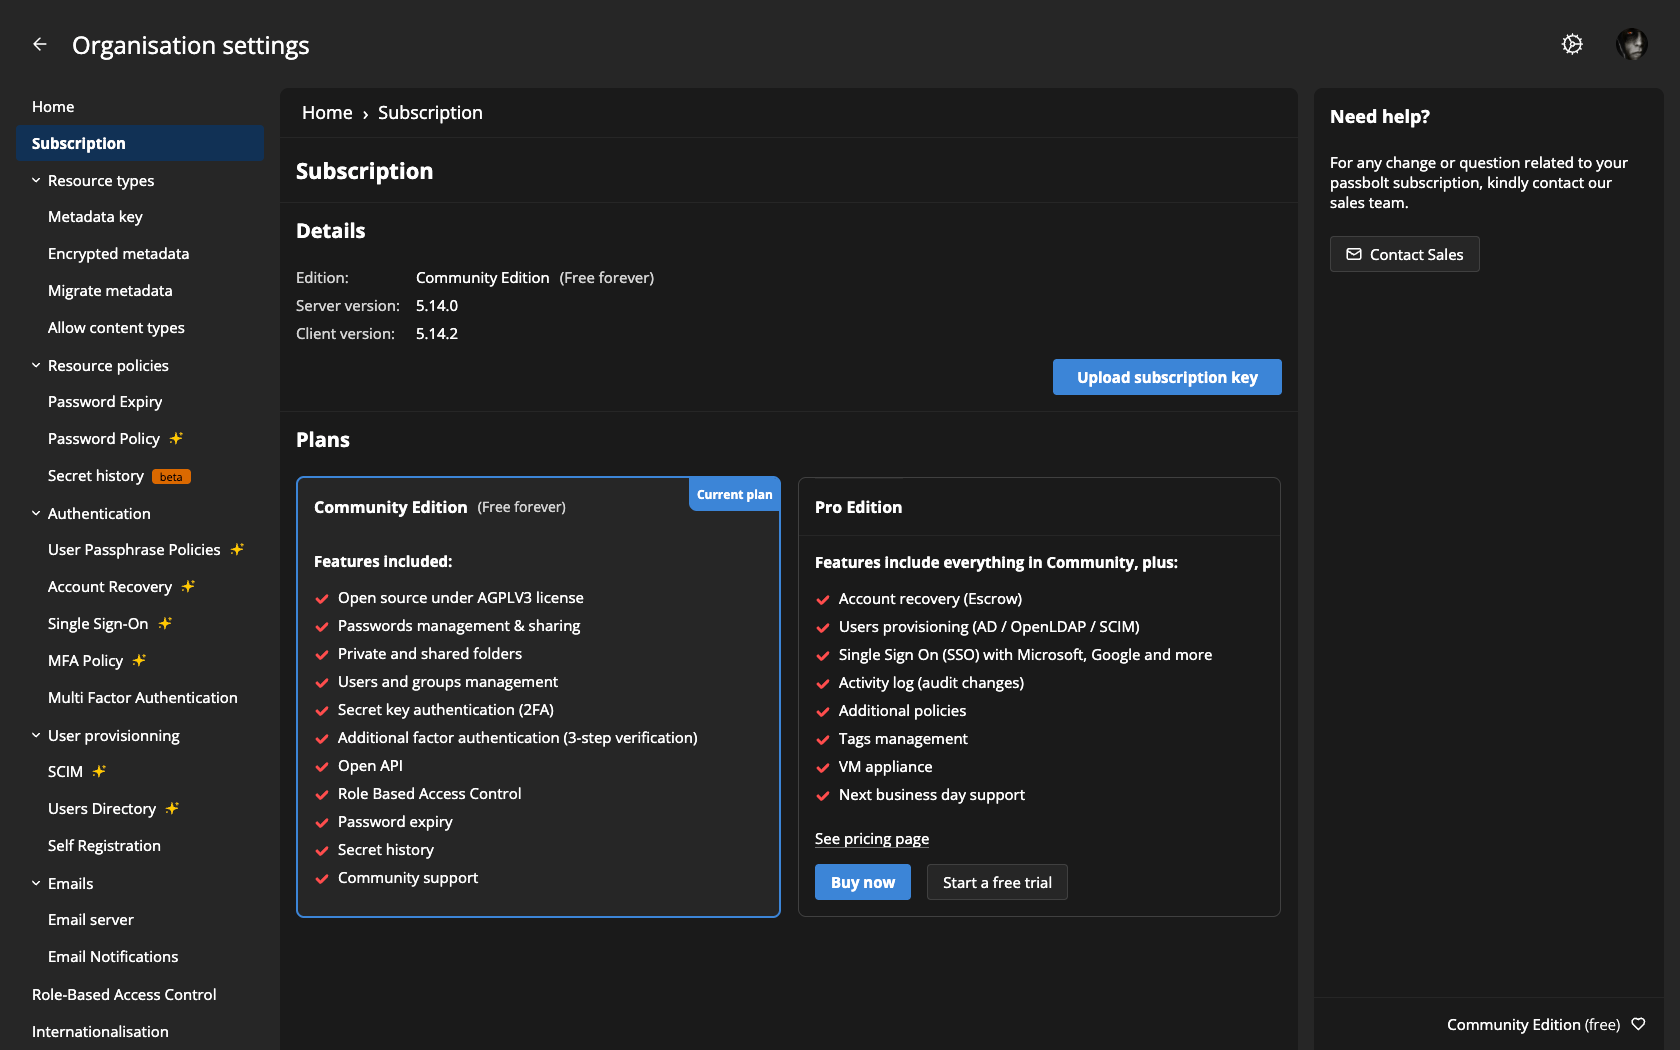Click the Need help? heading

tap(1380, 116)
